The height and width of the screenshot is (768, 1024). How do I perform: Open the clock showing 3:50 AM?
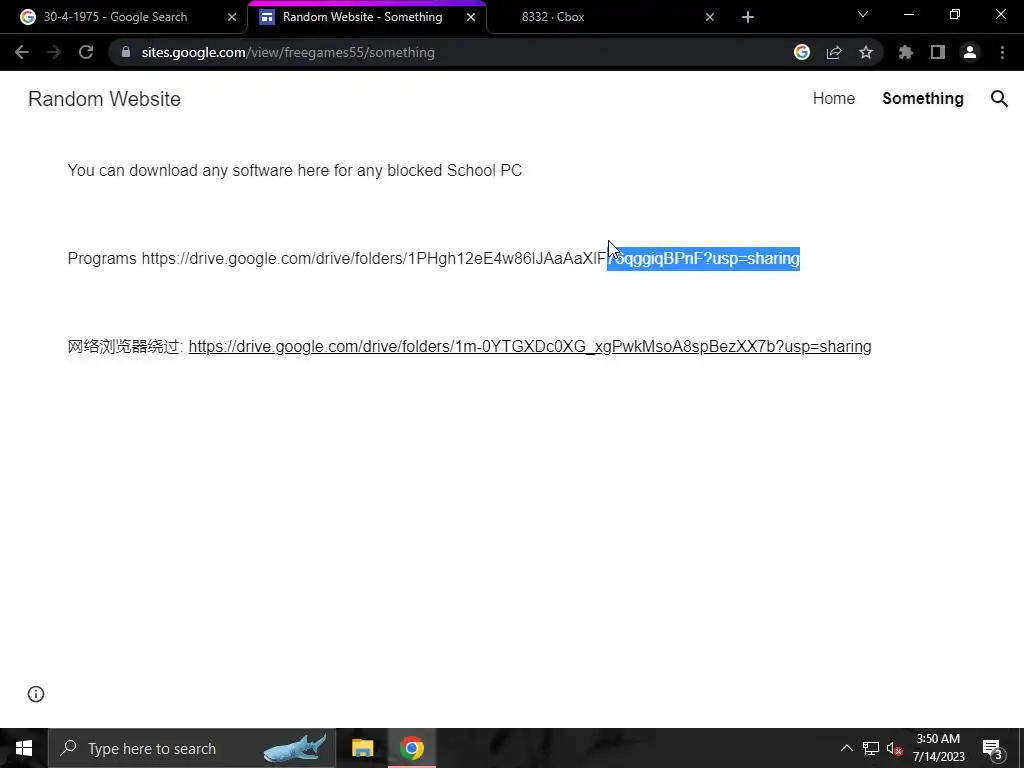(938, 748)
